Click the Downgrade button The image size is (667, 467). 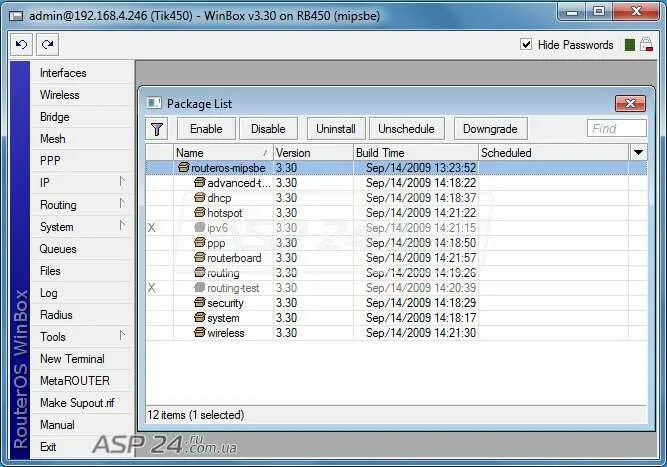(490, 129)
